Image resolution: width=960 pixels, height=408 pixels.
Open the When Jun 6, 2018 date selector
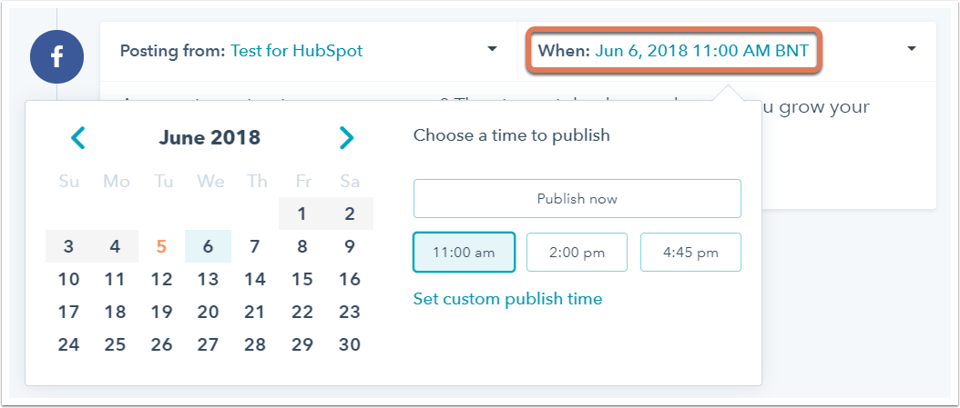tap(672, 50)
